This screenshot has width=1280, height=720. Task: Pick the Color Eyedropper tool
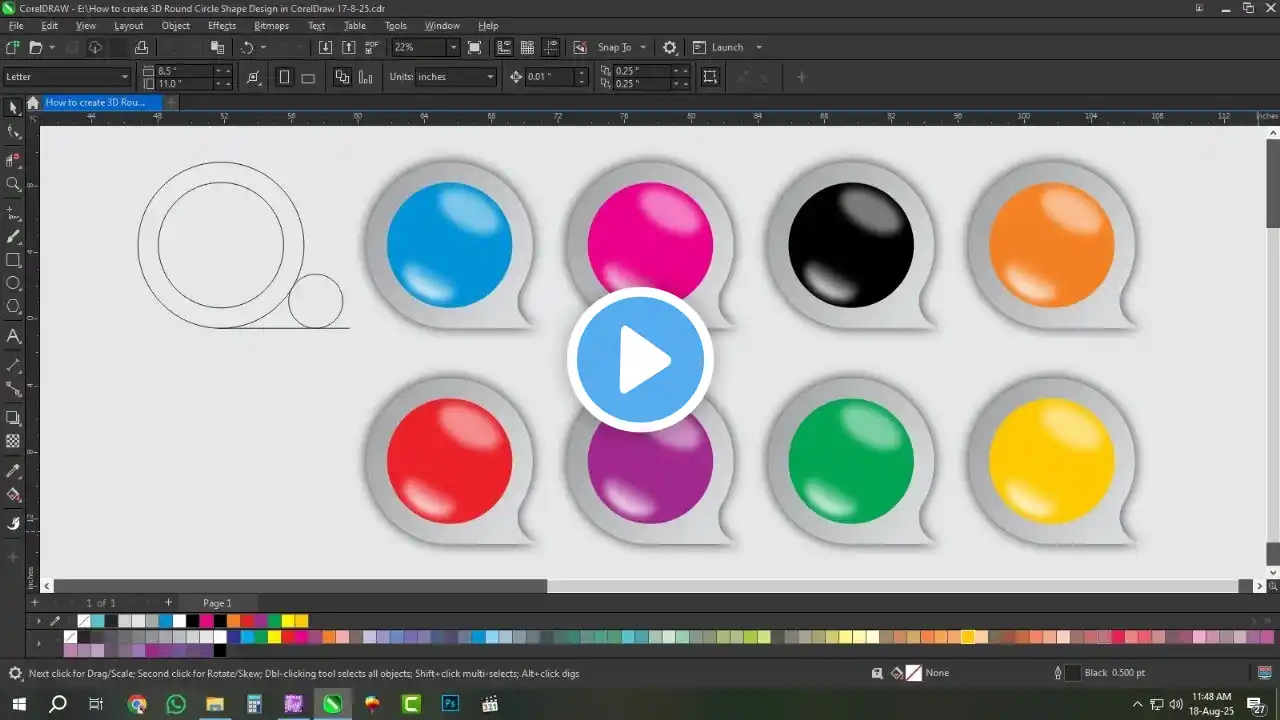[13, 471]
